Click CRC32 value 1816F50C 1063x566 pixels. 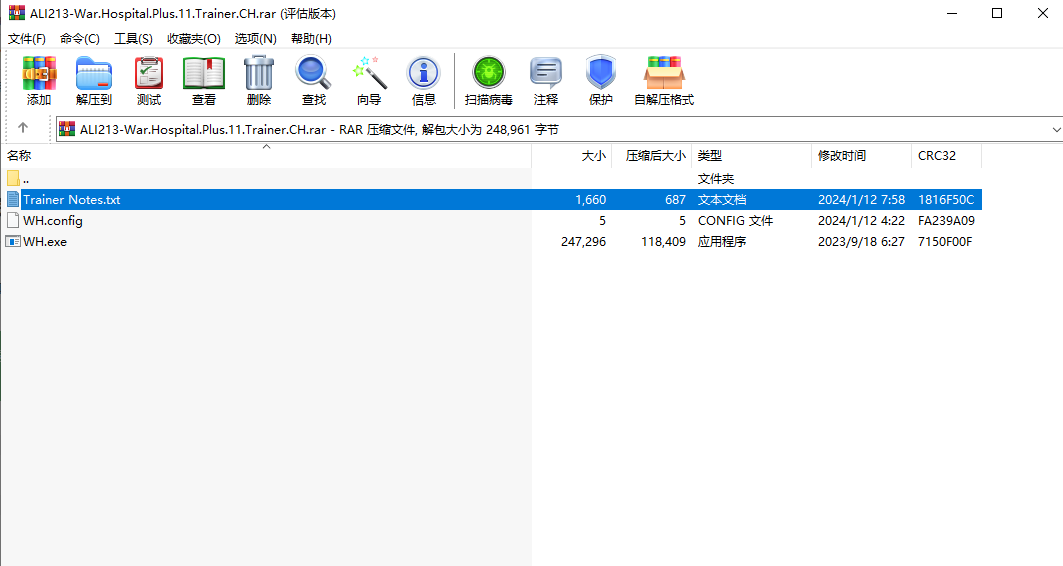pos(946,200)
